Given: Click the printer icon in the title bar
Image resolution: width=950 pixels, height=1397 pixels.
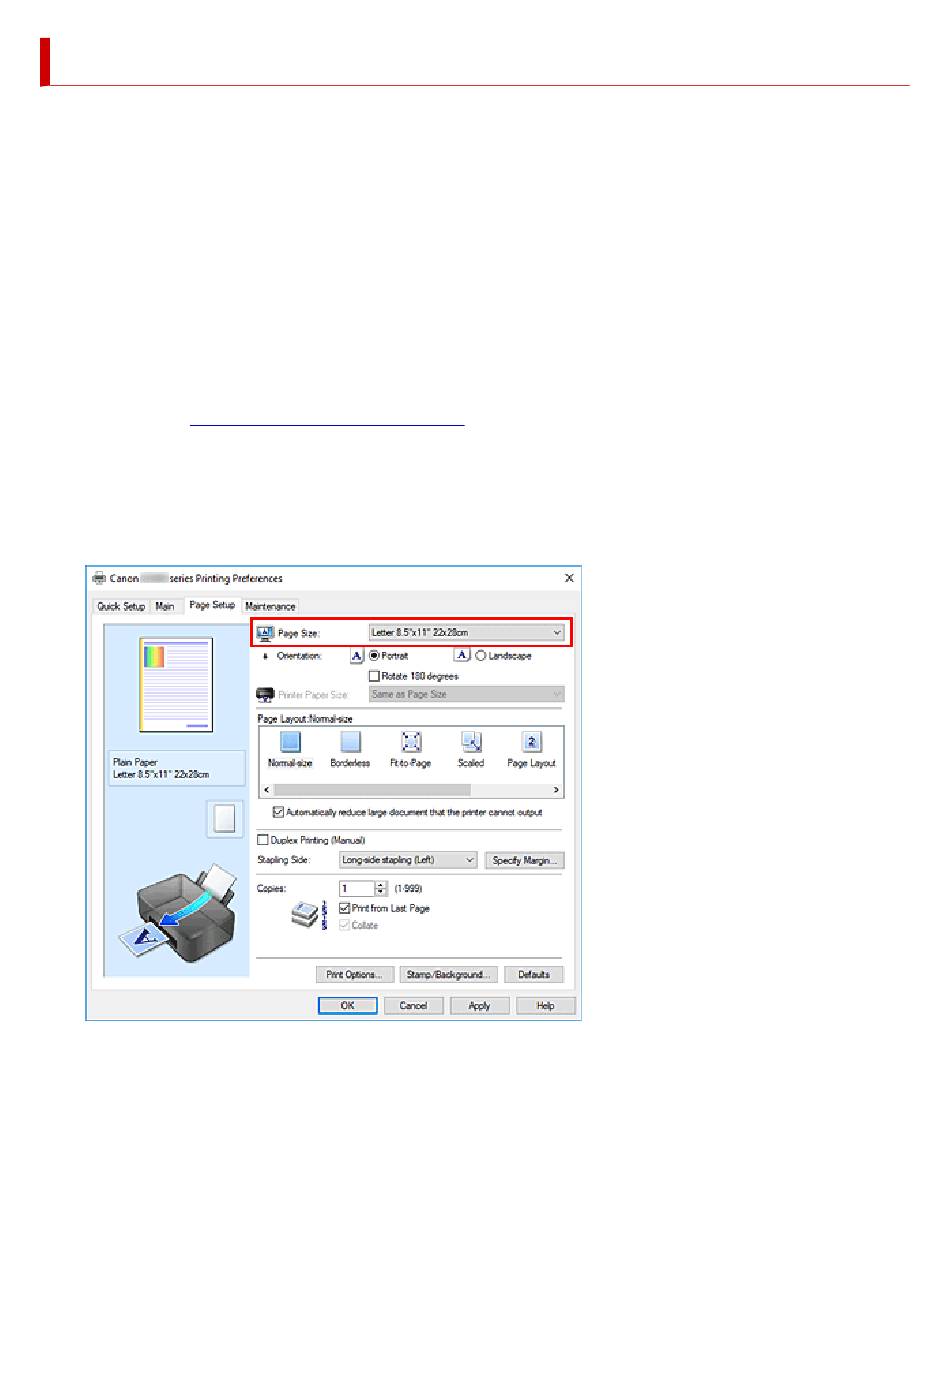Looking at the screenshot, I should coord(99,578).
